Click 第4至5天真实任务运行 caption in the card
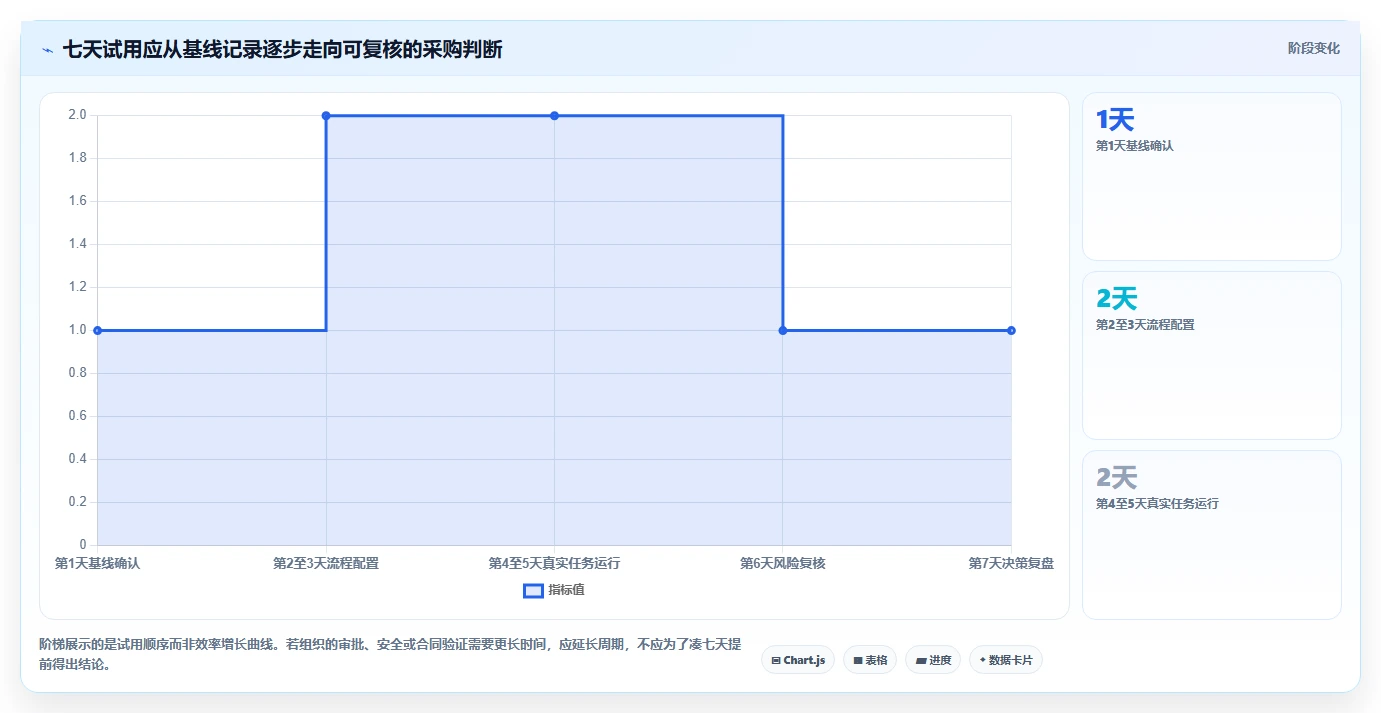The image size is (1381, 713). (x=1157, y=504)
